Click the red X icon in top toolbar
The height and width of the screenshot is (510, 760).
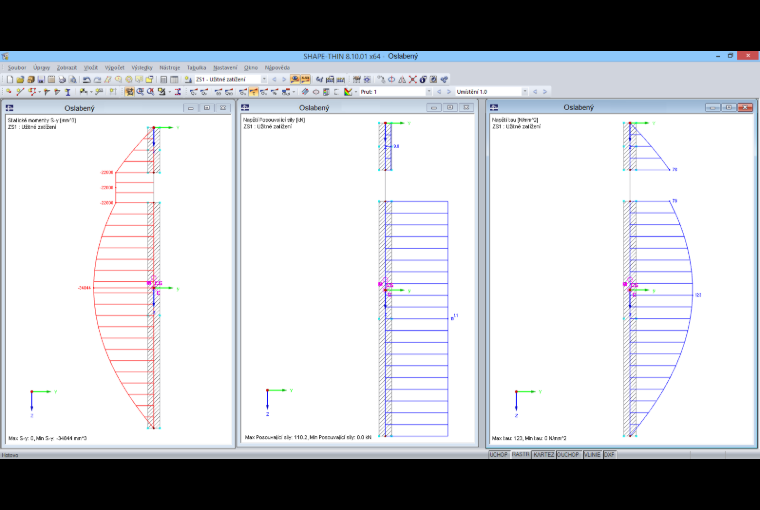[412, 79]
